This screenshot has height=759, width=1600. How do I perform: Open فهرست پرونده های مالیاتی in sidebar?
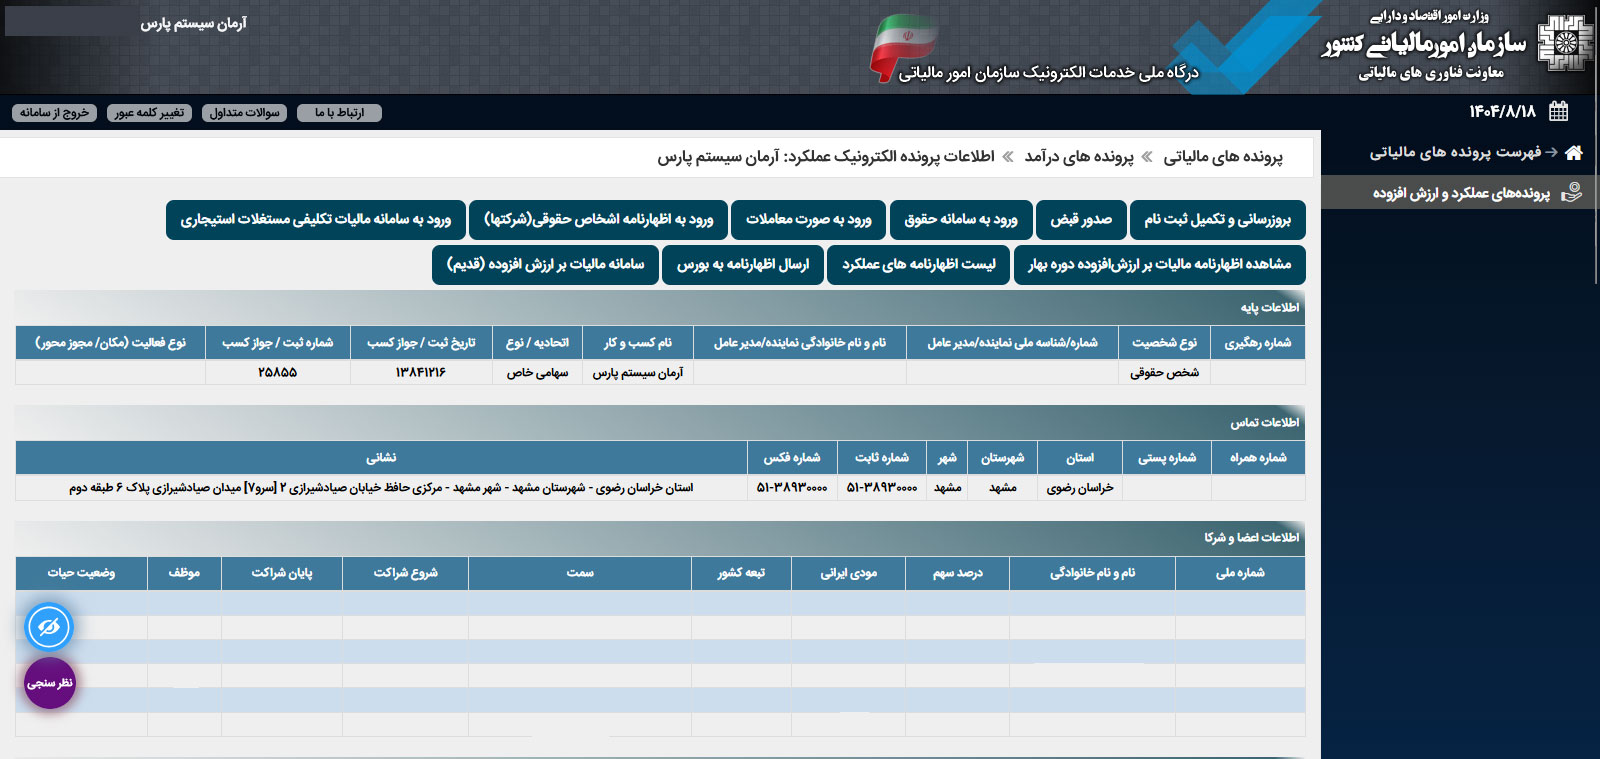[x=1455, y=153]
